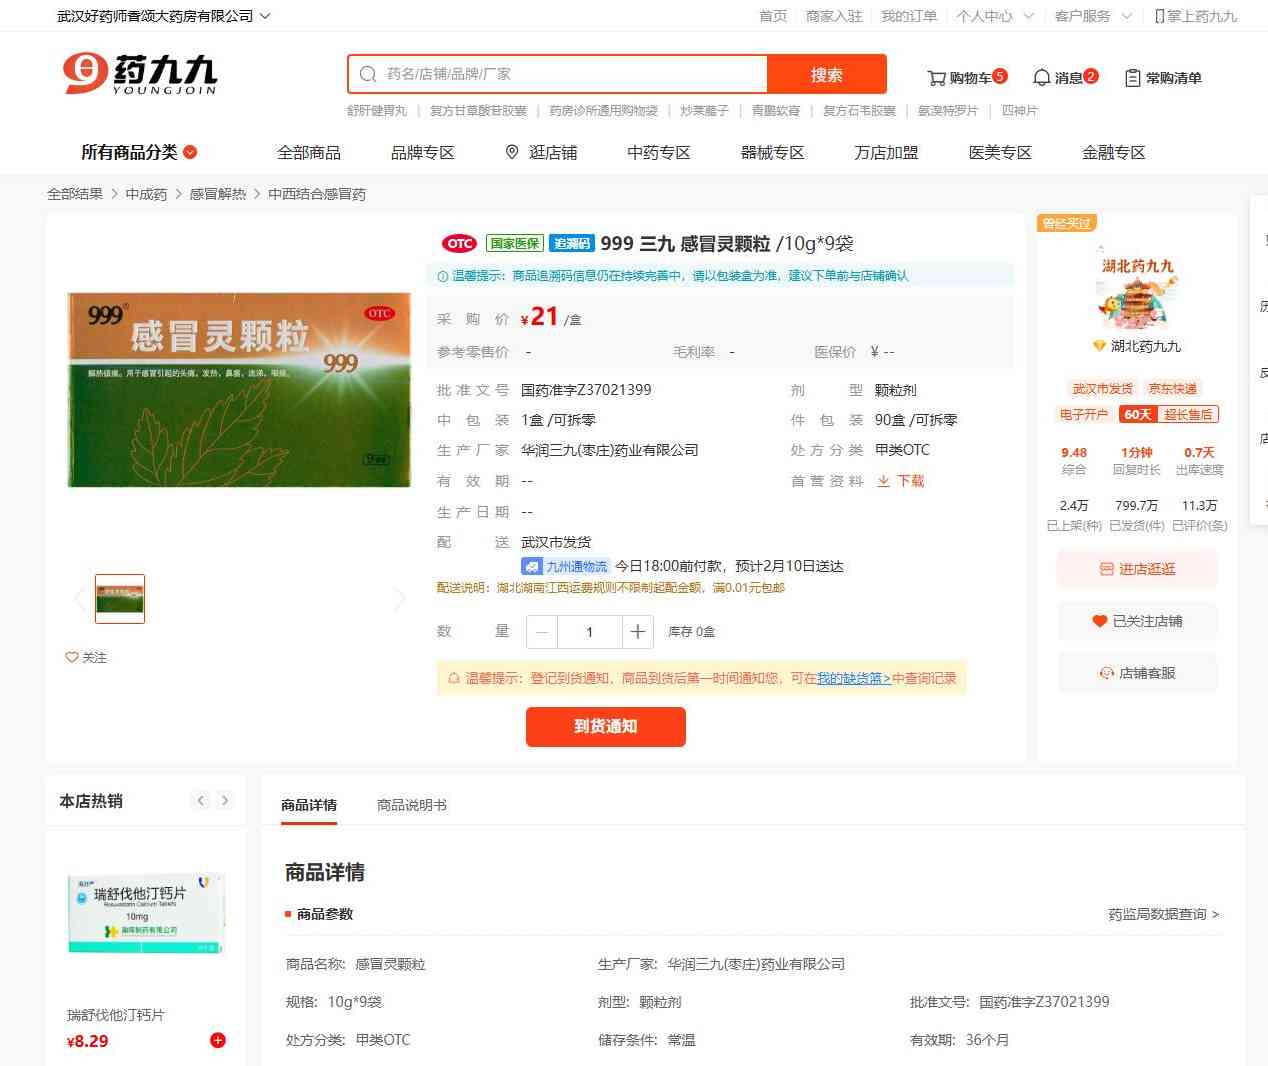Switch to the 商品说明书 tab
The height and width of the screenshot is (1066, 1268).
click(411, 805)
